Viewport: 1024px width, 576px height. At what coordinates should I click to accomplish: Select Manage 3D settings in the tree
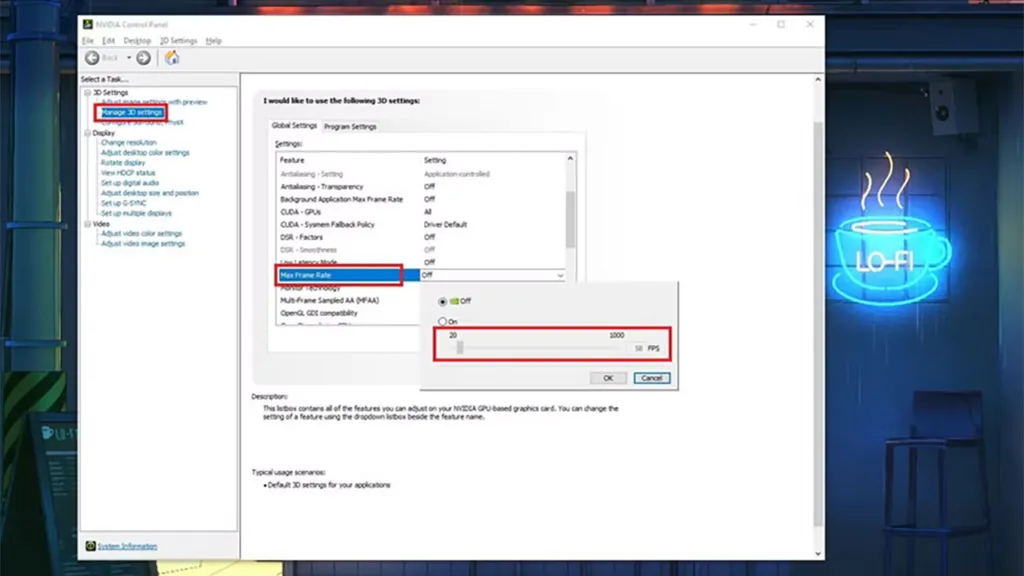[x=131, y=112]
